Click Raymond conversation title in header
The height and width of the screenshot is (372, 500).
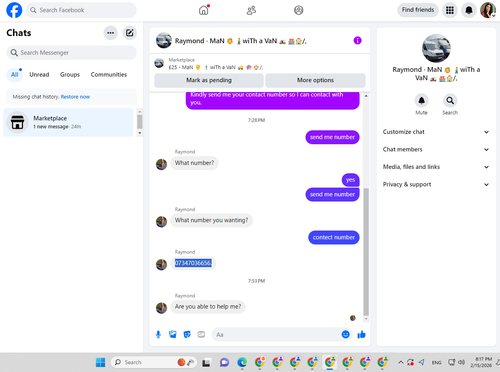[x=240, y=41]
